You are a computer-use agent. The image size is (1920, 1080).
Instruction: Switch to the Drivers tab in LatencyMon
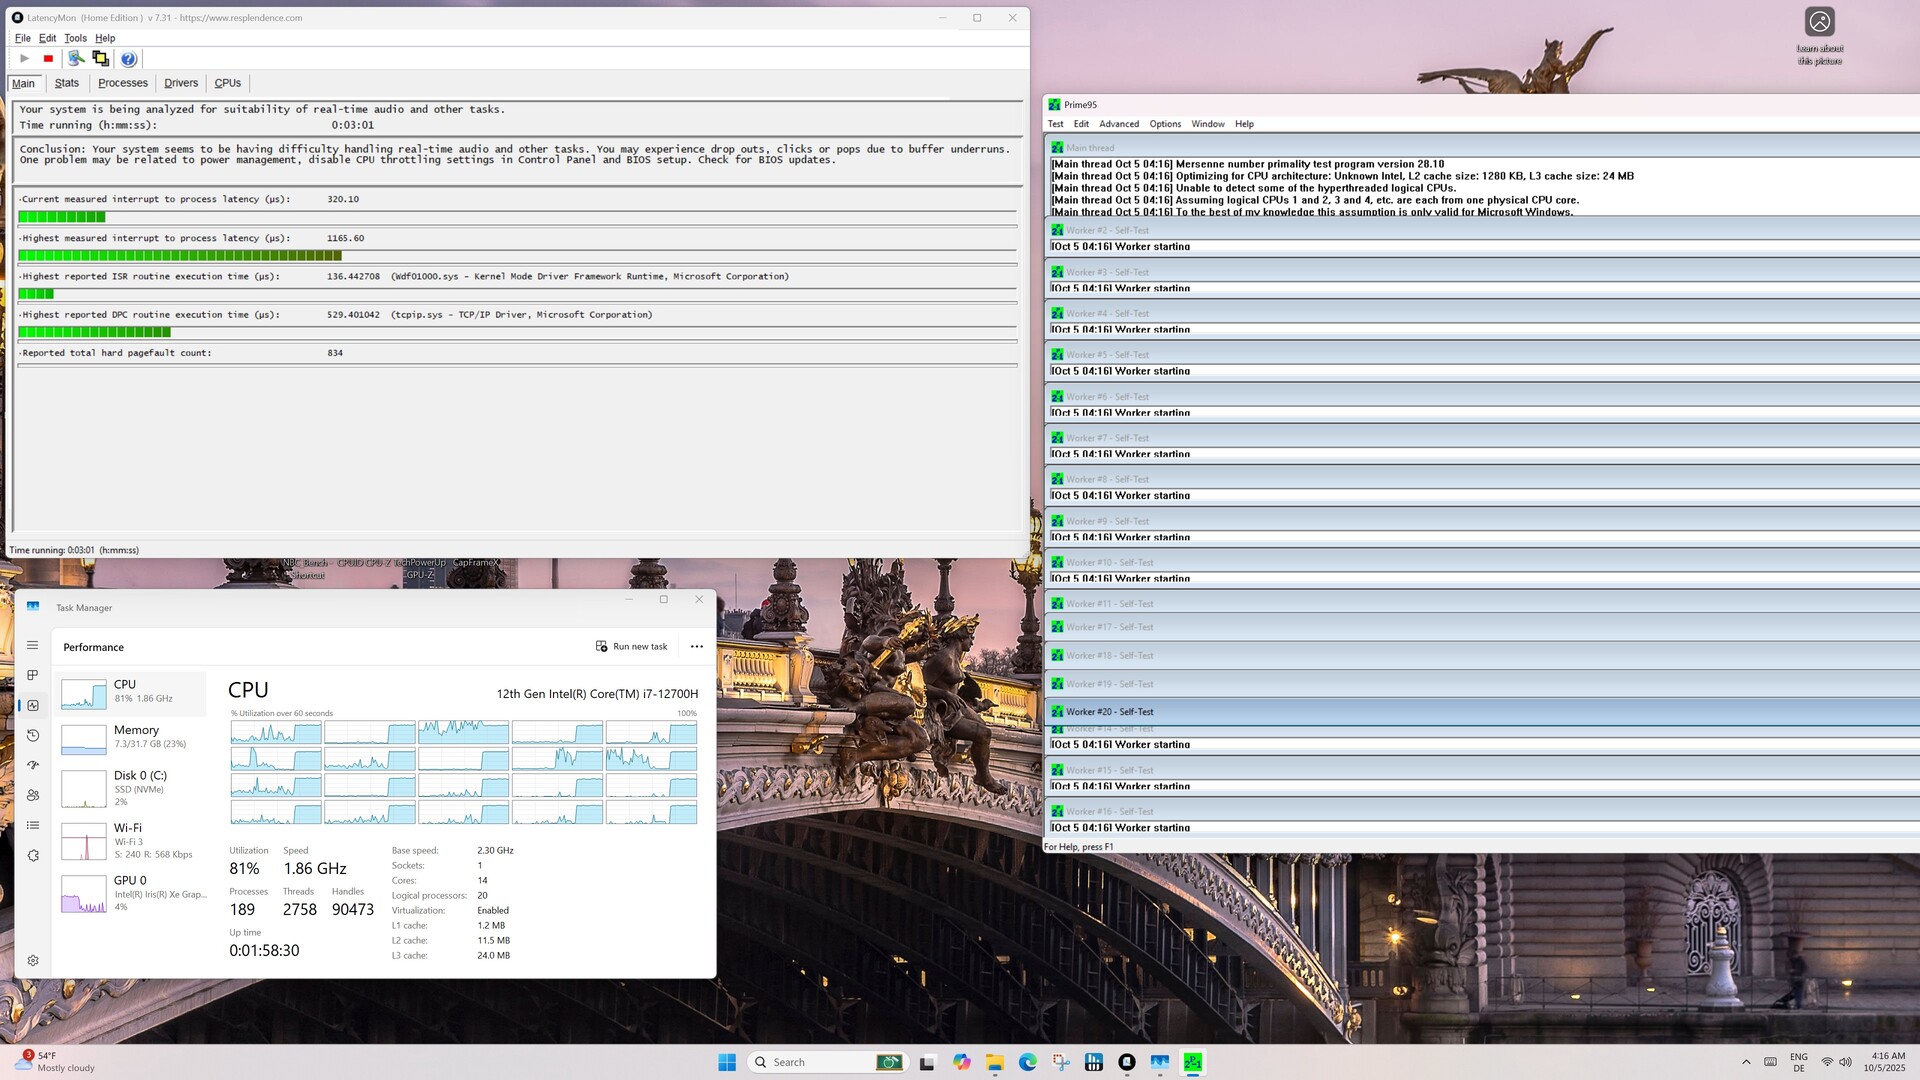(181, 83)
